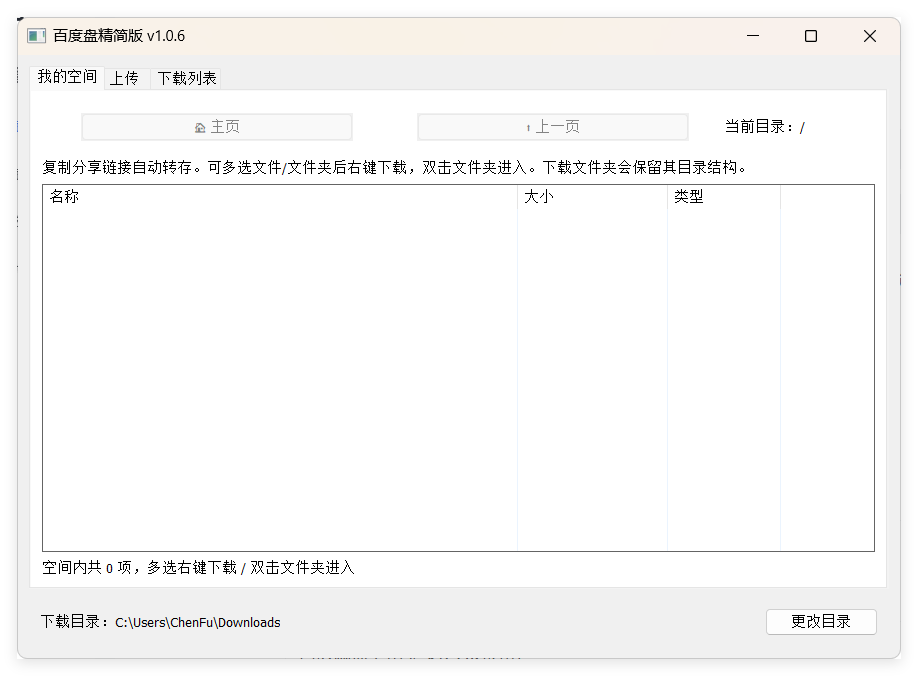Click the 当前目录 label
This screenshot has height=676, width=918.
point(759,127)
